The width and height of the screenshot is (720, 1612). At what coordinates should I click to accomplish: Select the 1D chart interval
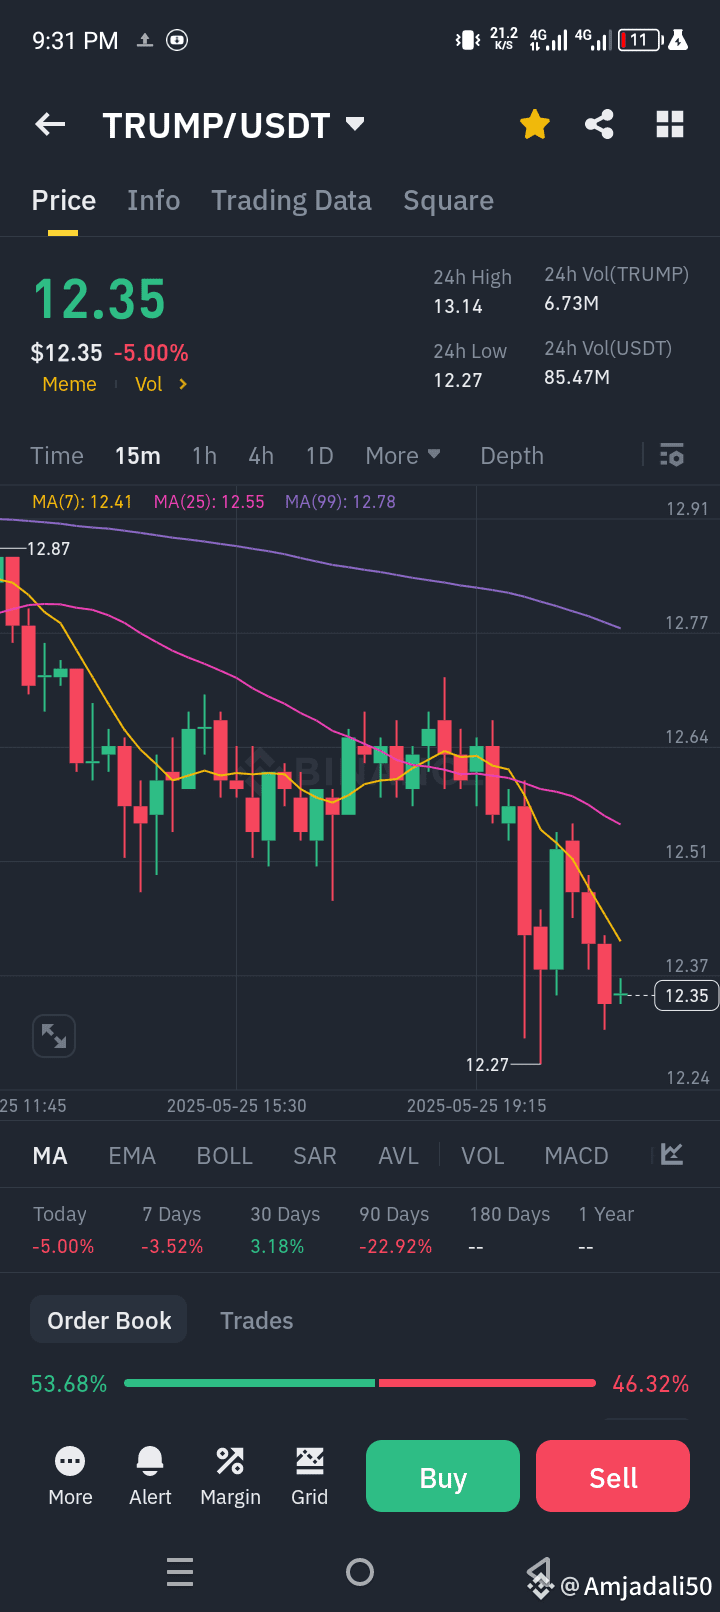pos(319,456)
